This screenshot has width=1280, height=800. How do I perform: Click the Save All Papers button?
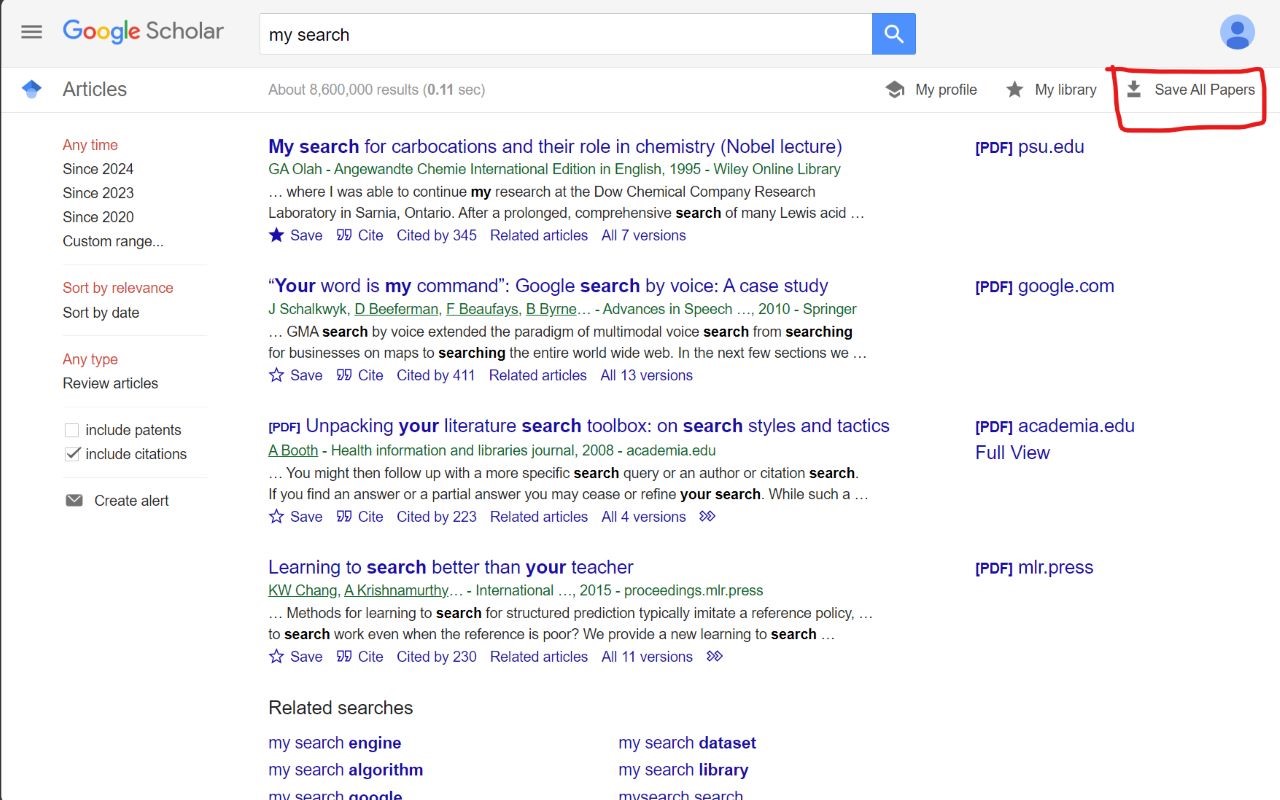coord(1190,90)
